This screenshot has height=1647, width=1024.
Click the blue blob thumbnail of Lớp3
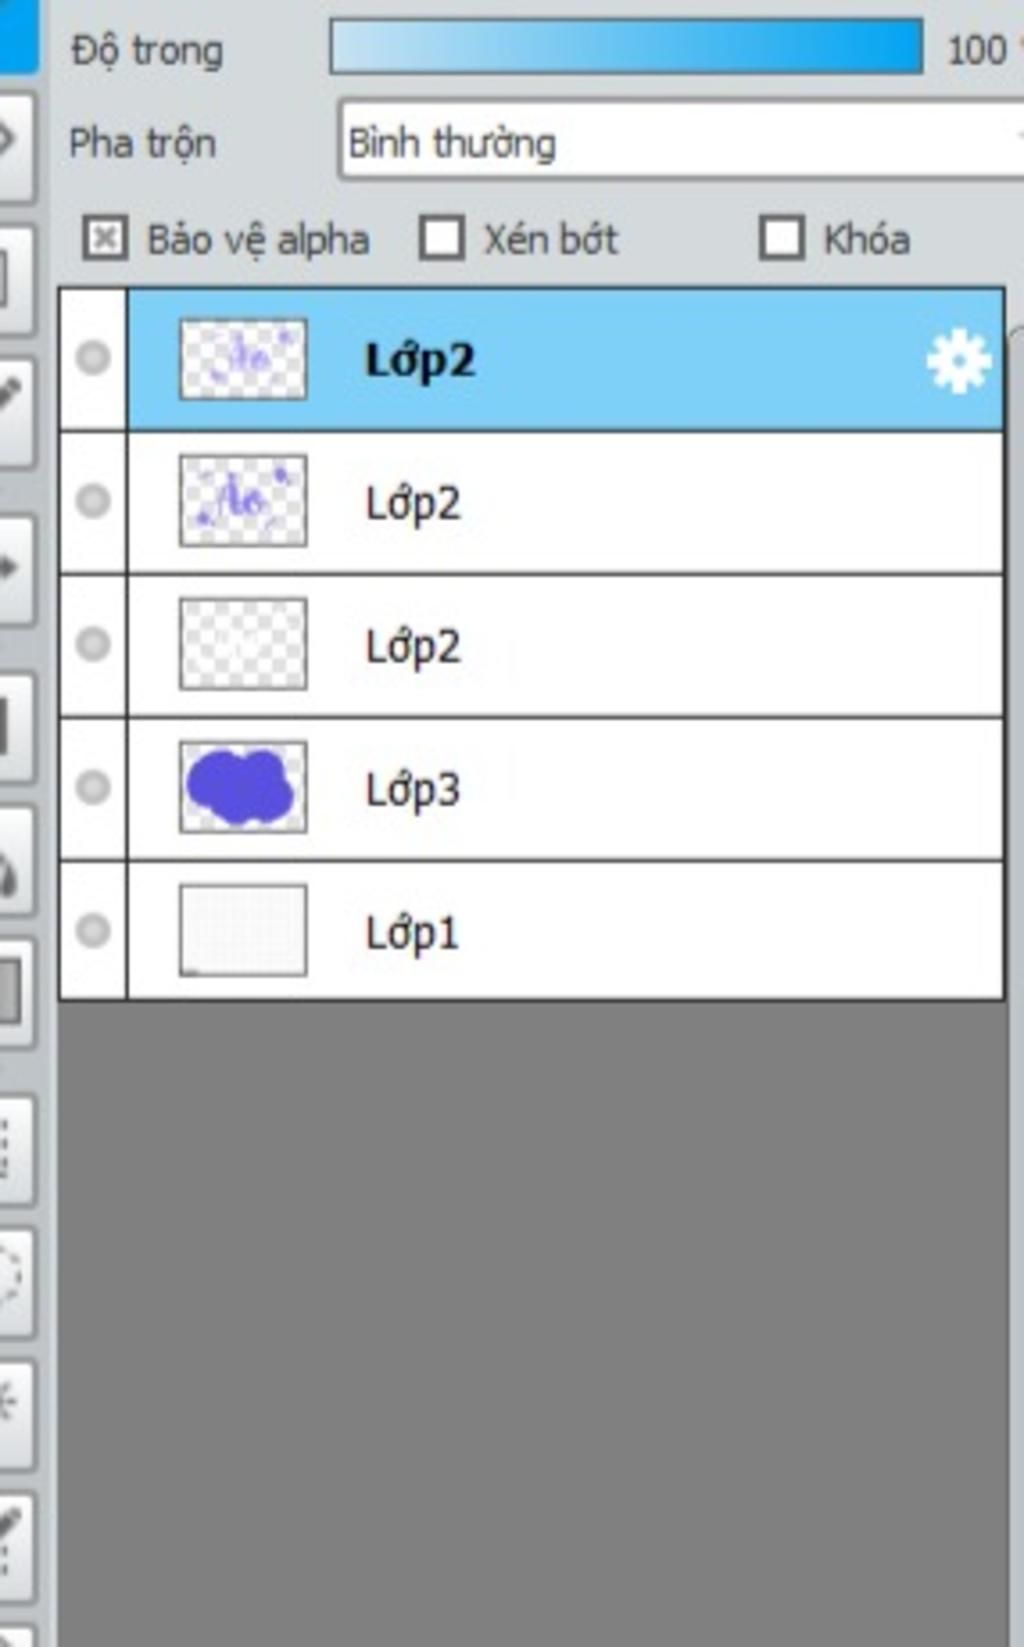[243, 787]
